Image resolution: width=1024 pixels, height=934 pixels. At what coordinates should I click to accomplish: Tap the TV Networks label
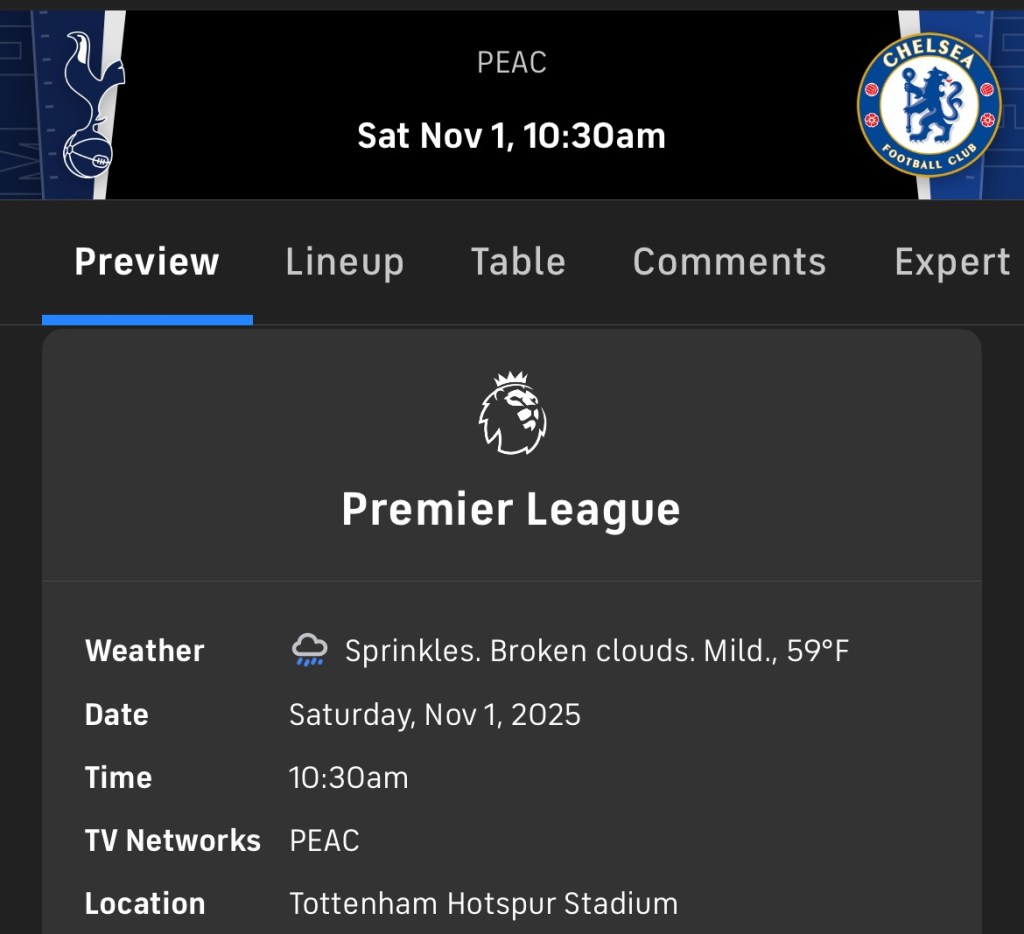(173, 841)
